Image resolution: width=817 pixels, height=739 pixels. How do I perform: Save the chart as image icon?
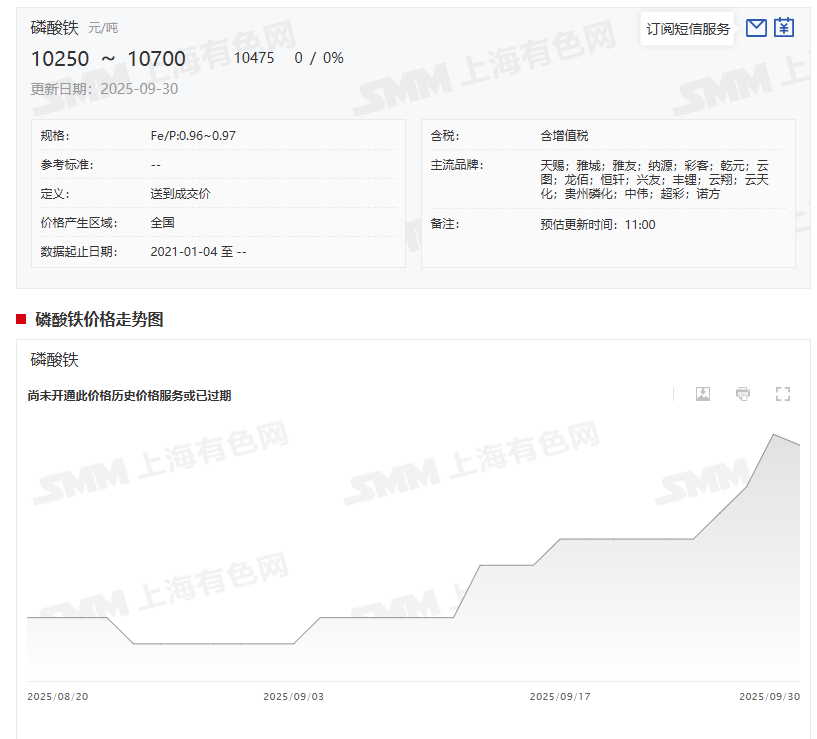(703, 394)
